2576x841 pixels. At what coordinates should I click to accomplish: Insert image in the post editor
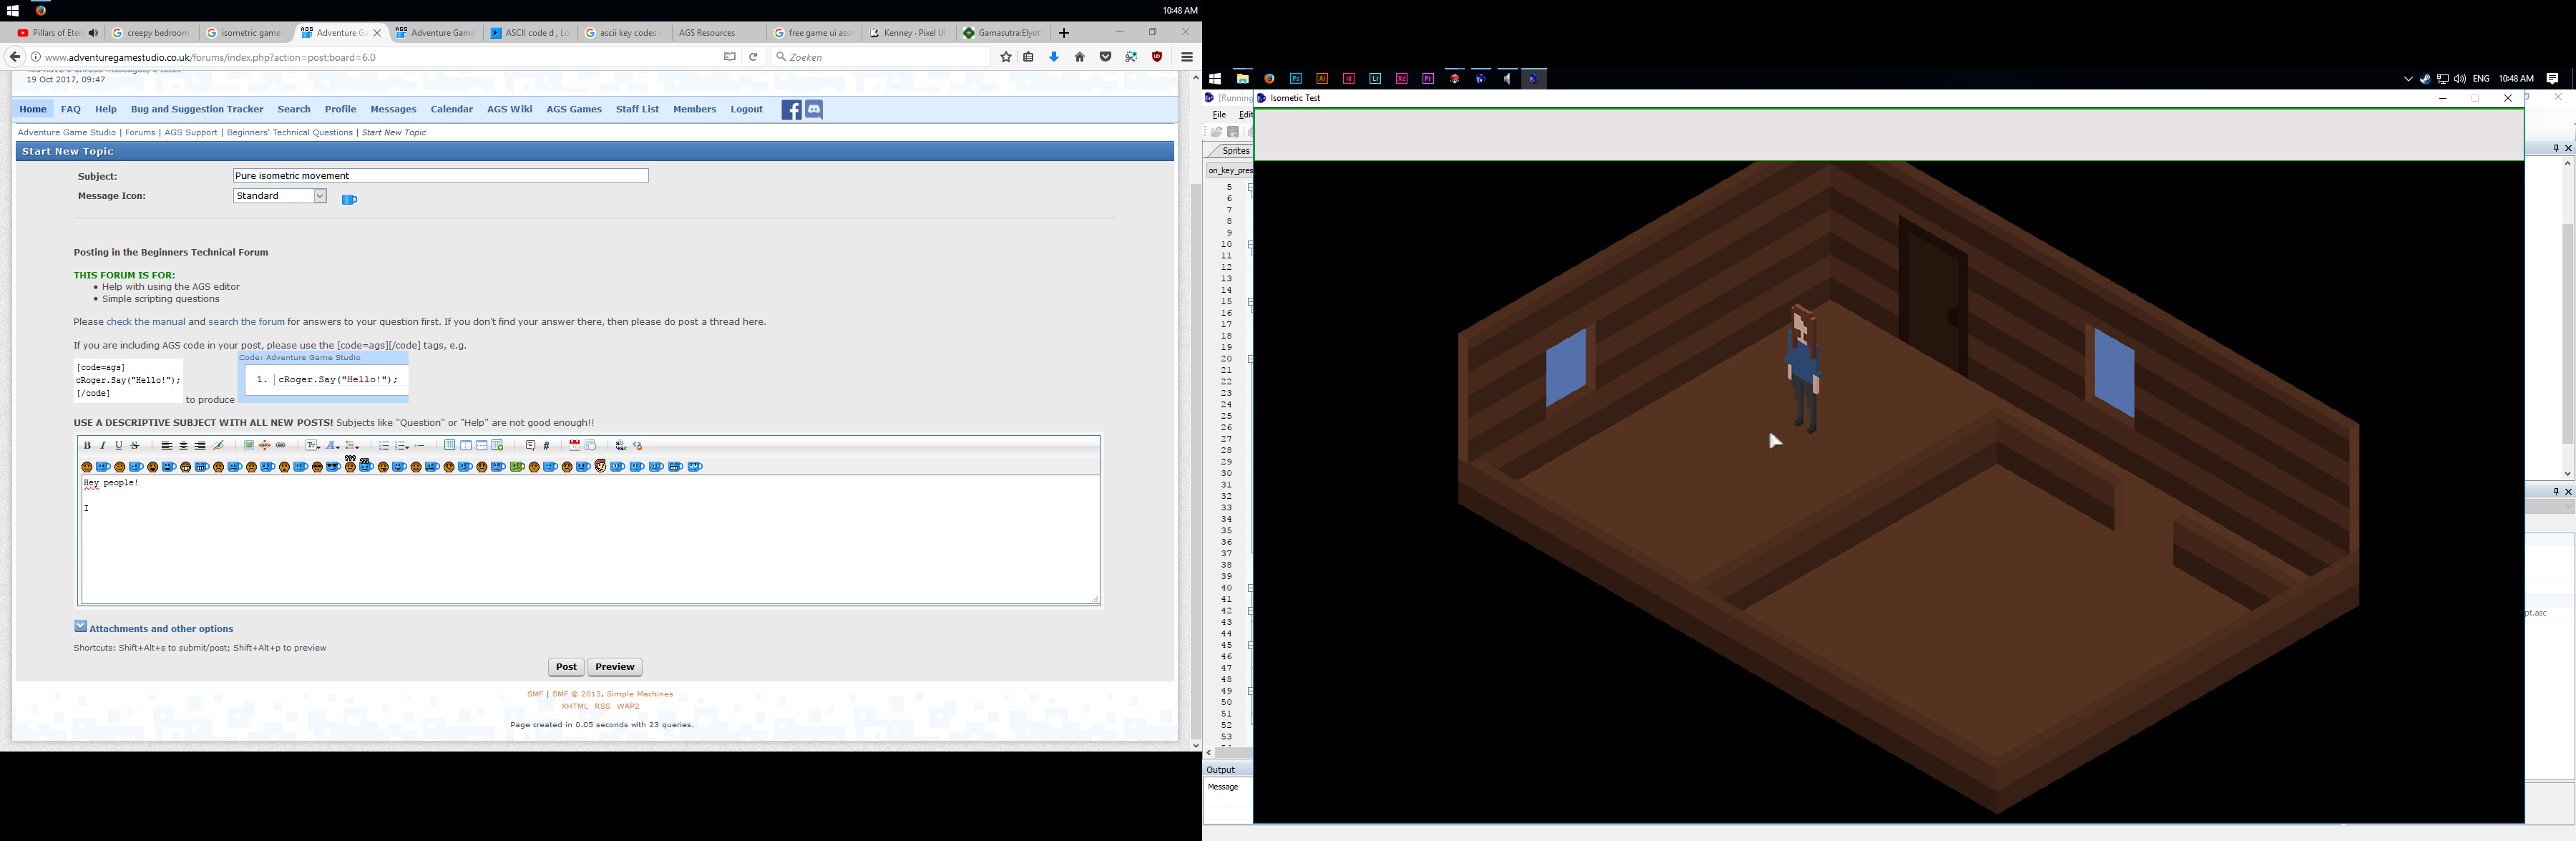pos(249,445)
